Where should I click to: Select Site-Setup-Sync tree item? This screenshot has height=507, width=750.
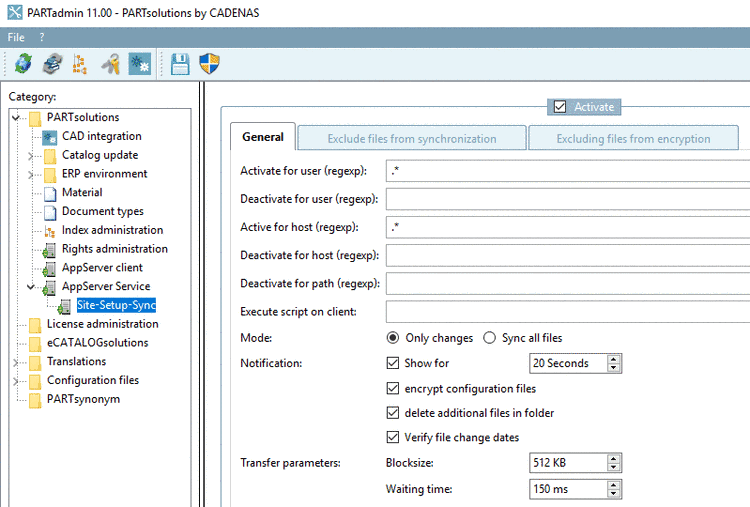(x=116, y=305)
